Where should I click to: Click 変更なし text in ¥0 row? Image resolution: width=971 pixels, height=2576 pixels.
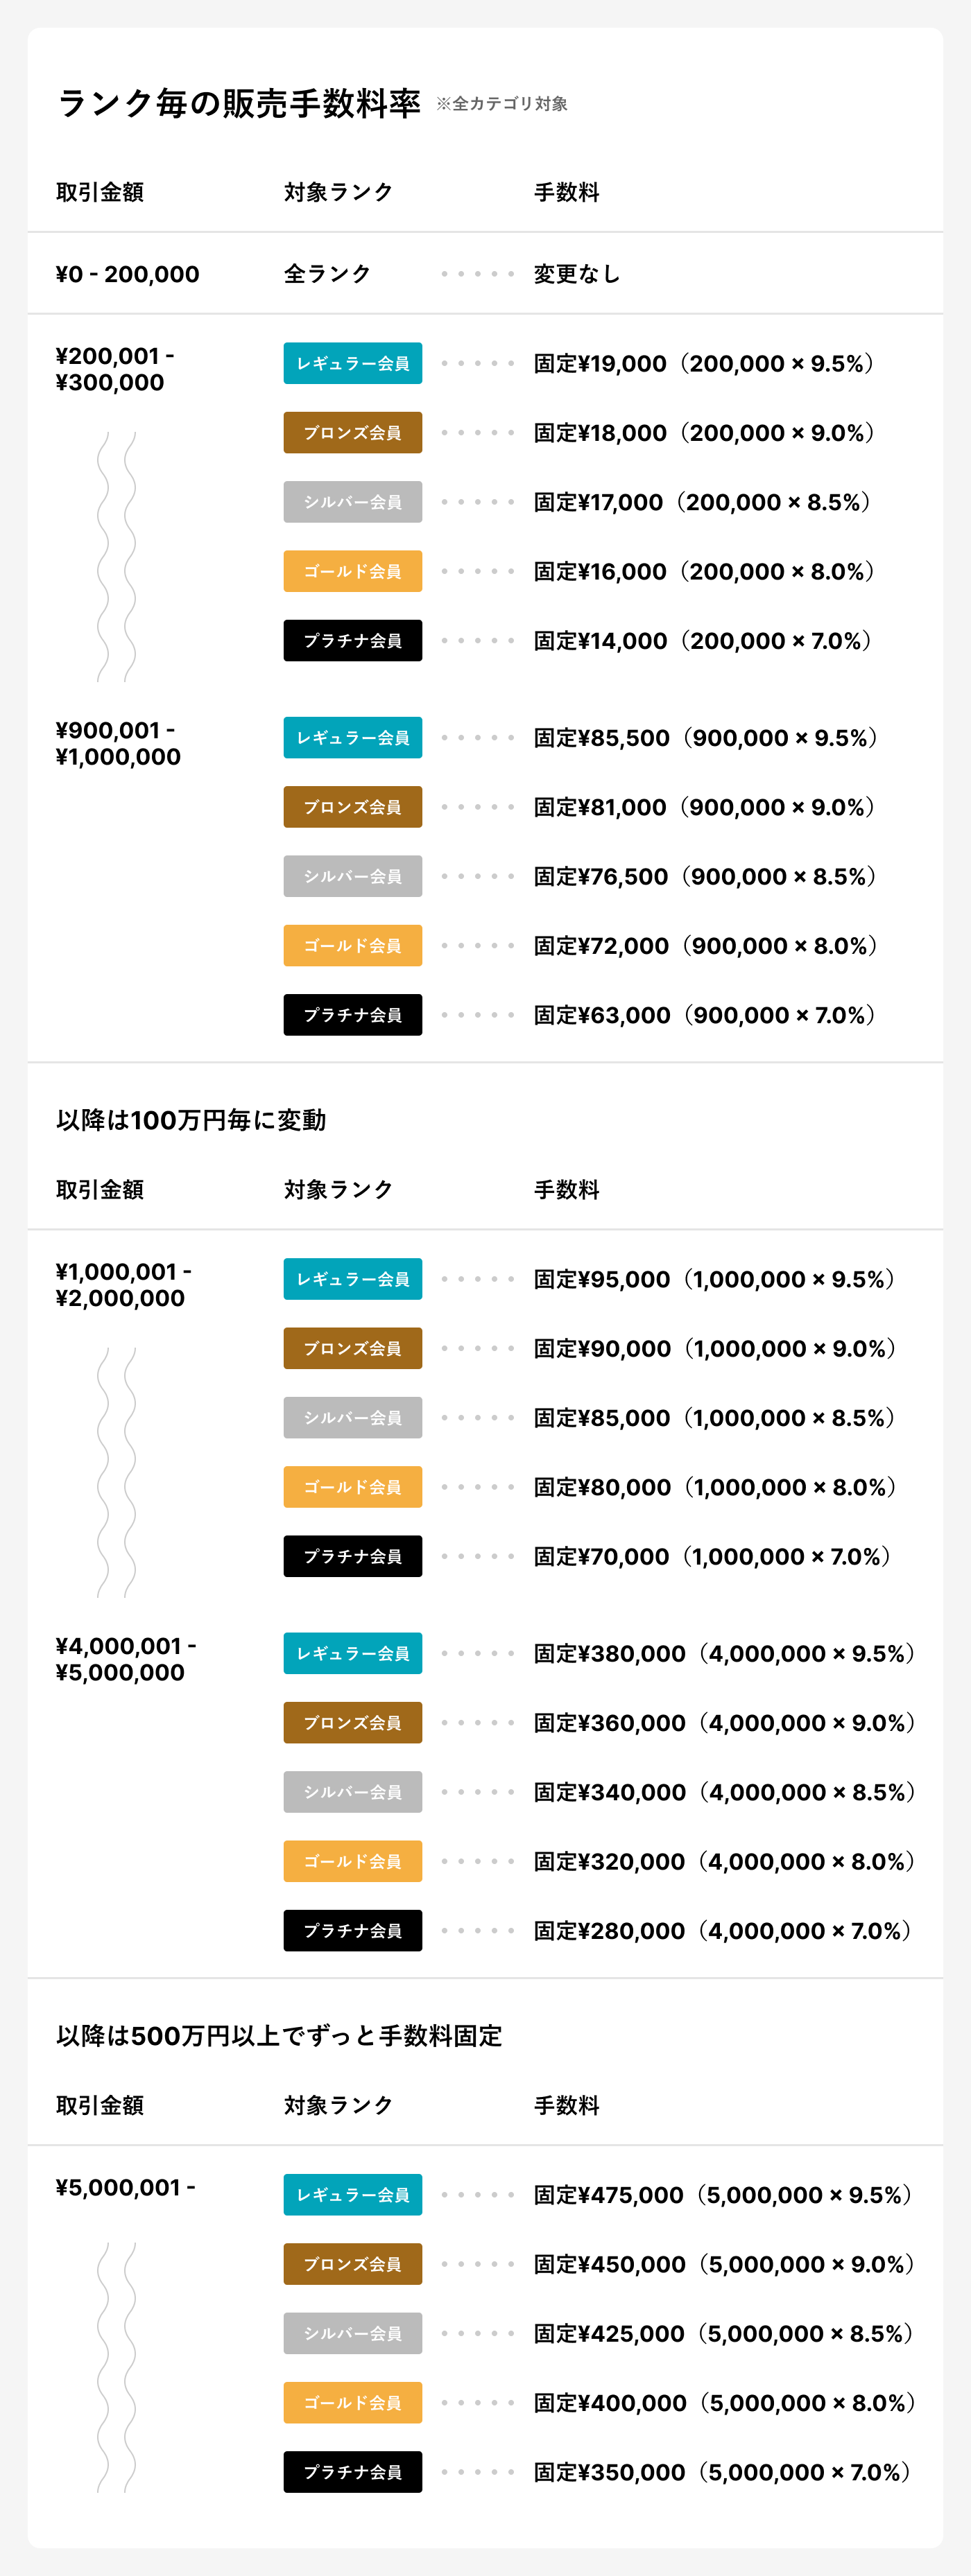pos(577,274)
